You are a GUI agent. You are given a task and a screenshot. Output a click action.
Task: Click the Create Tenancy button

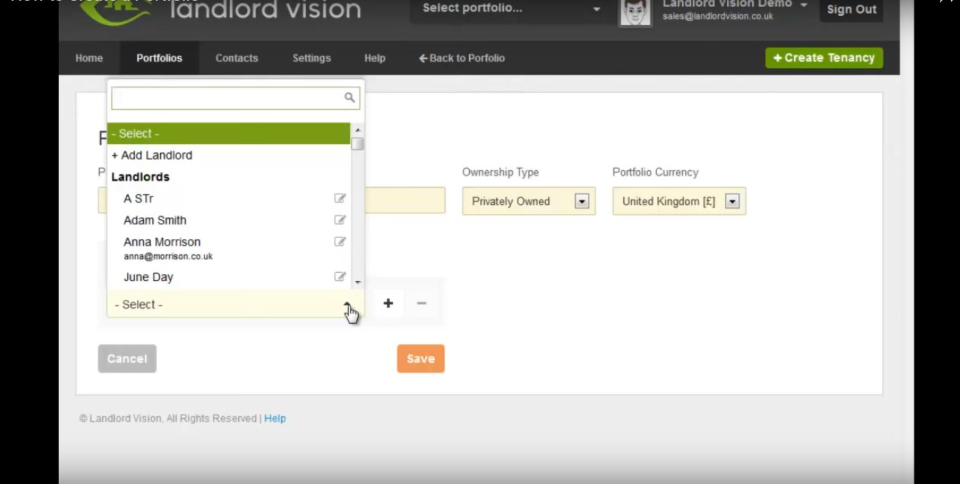coord(824,58)
